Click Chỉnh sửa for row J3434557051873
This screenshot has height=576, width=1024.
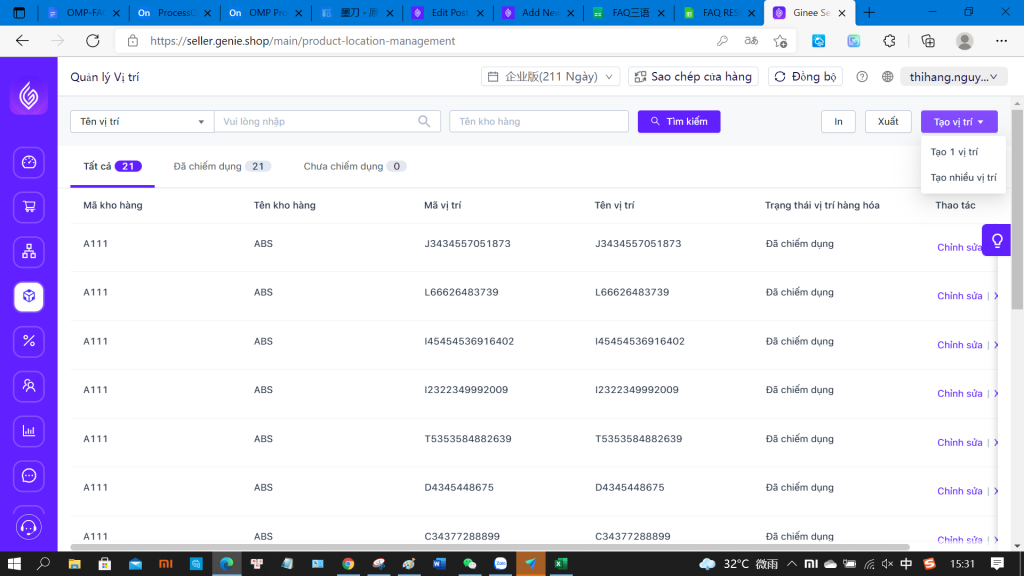coord(959,248)
